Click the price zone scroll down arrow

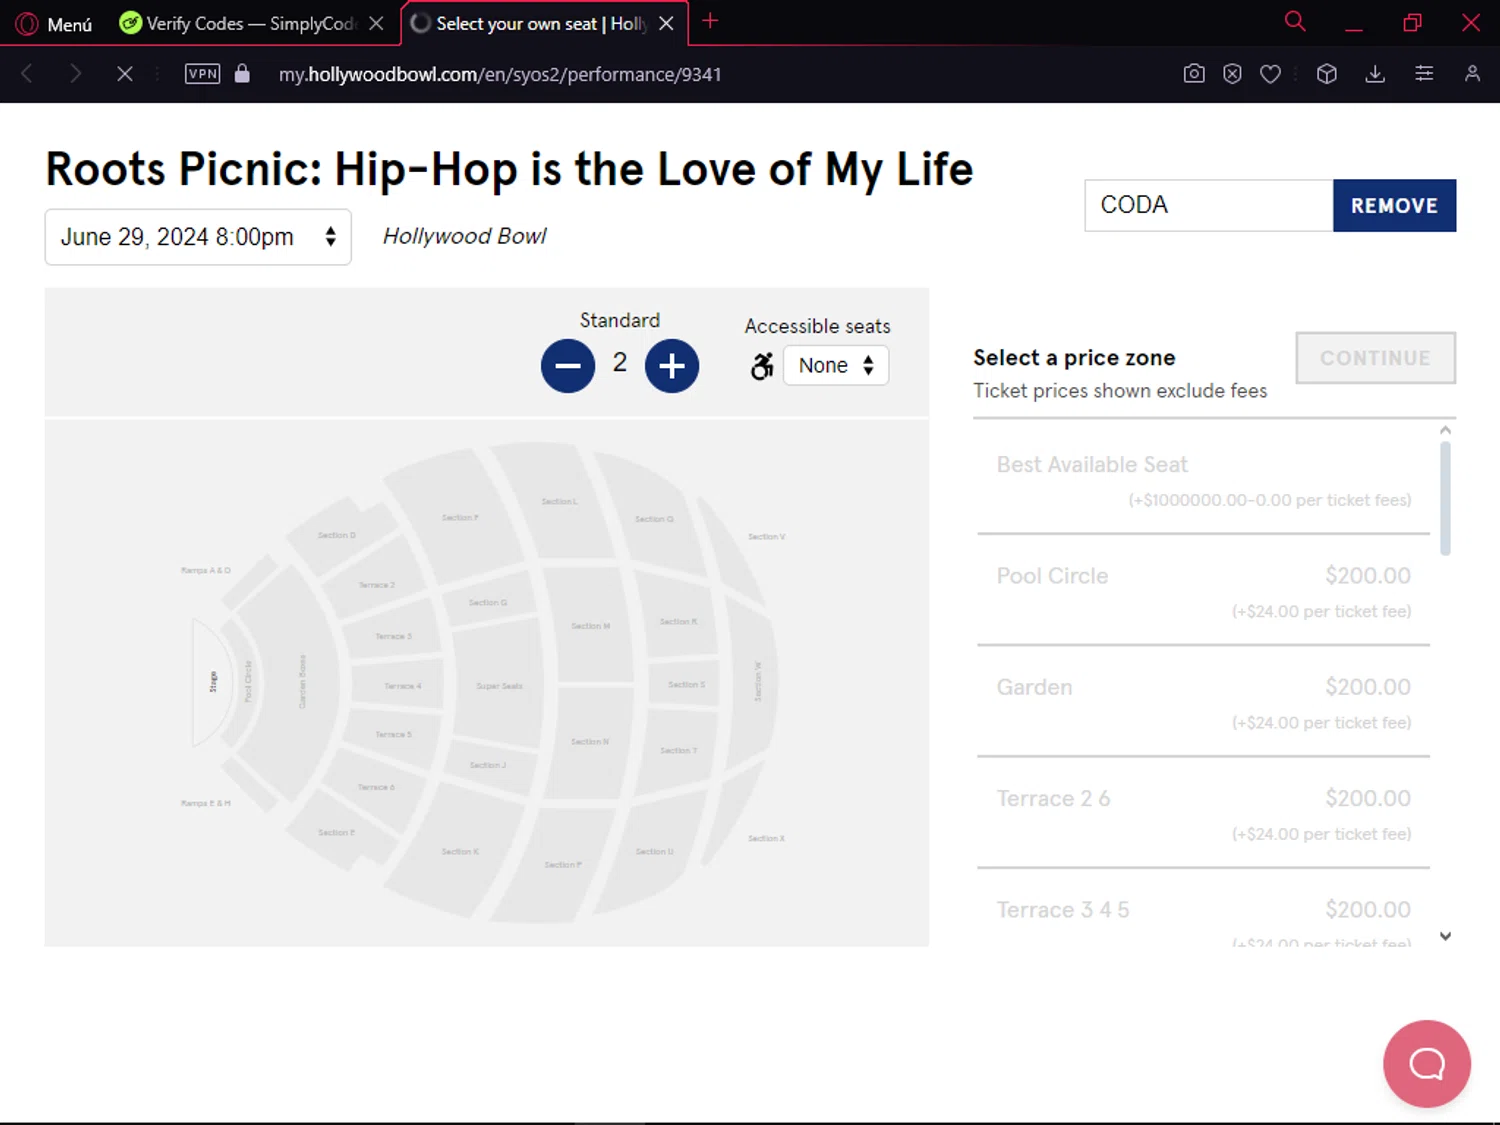(x=1445, y=936)
